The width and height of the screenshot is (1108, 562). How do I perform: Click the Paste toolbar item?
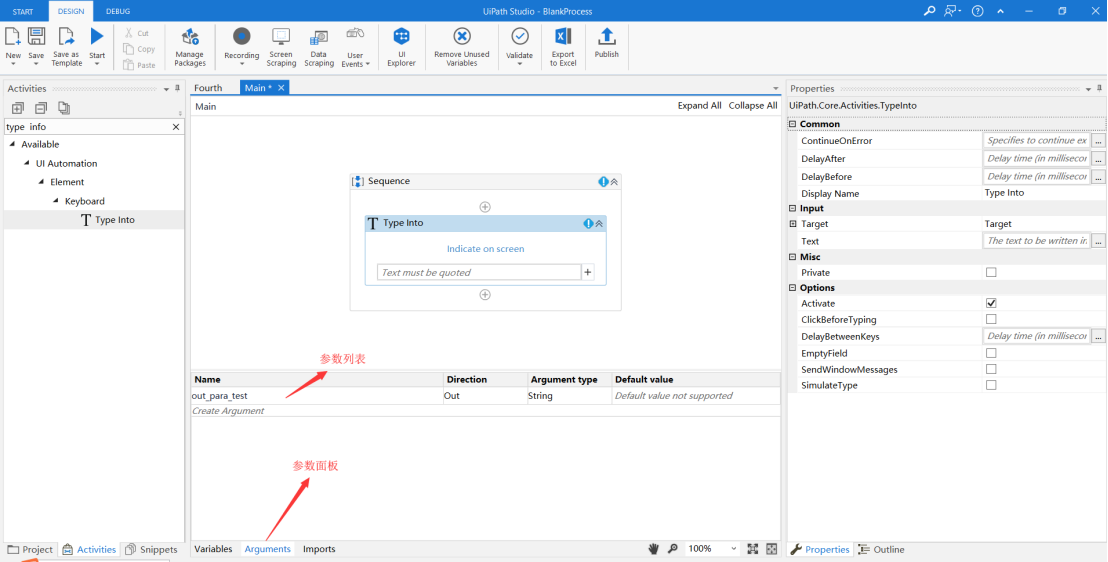click(x=138, y=65)
